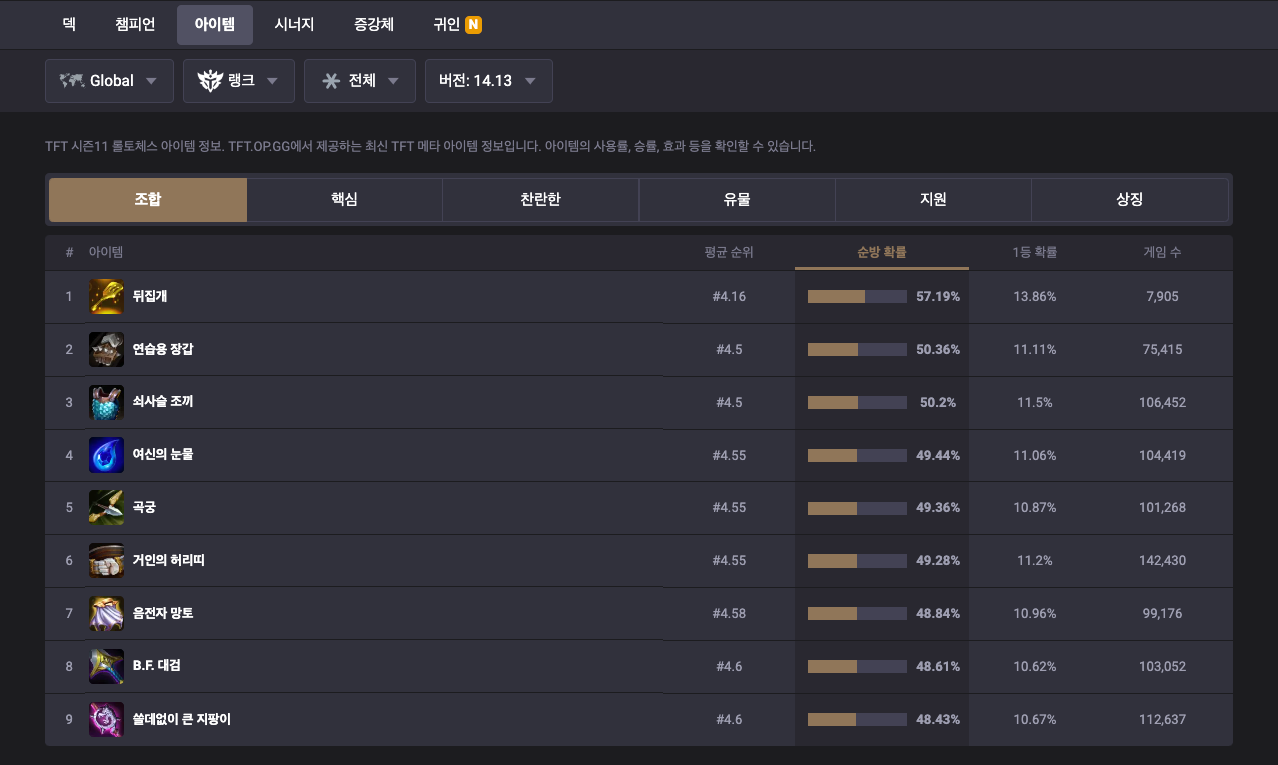Open the 버전: 14.13 version dropdown
Image resolution: width=1278 pixels, height=765 pixels.
[x=489, y=81]
